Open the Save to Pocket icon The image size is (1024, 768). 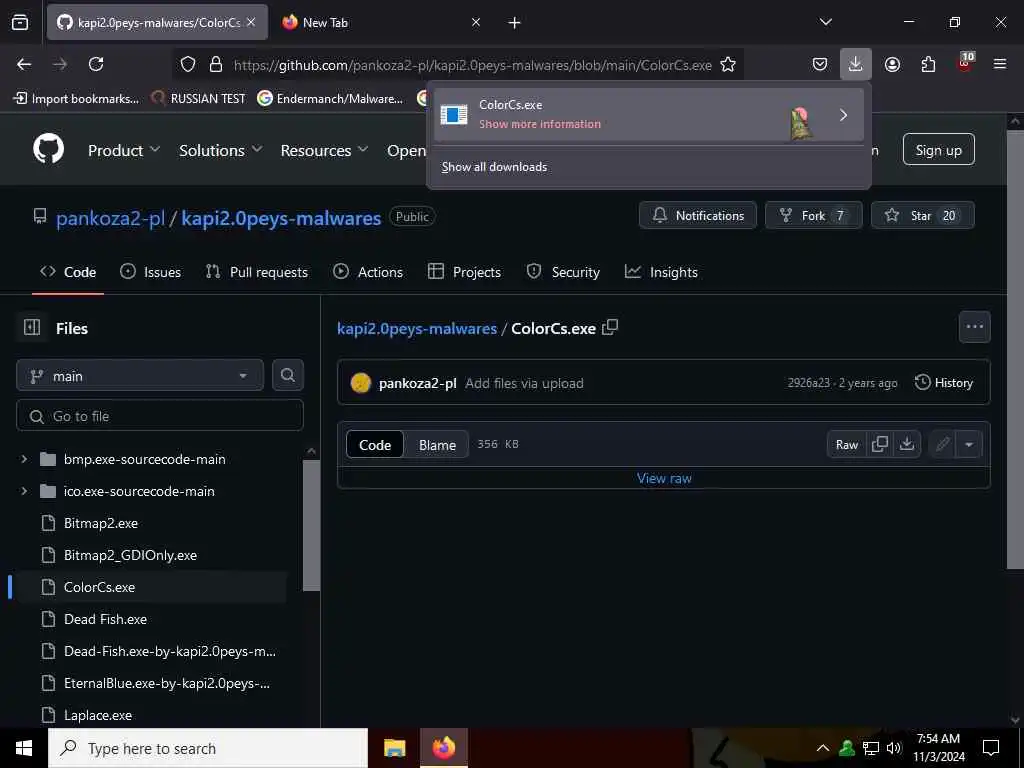coord(820,64)
